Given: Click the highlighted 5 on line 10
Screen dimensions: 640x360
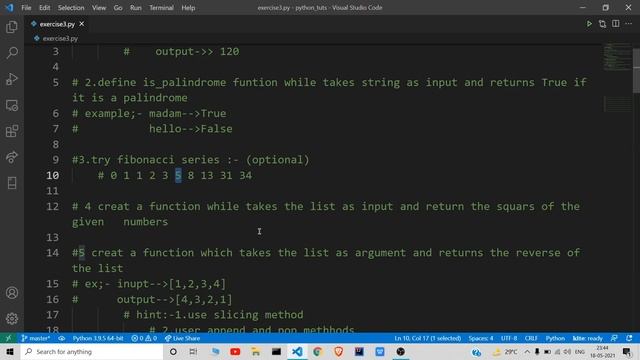Looking at the screenshot, I should [178, 176].
